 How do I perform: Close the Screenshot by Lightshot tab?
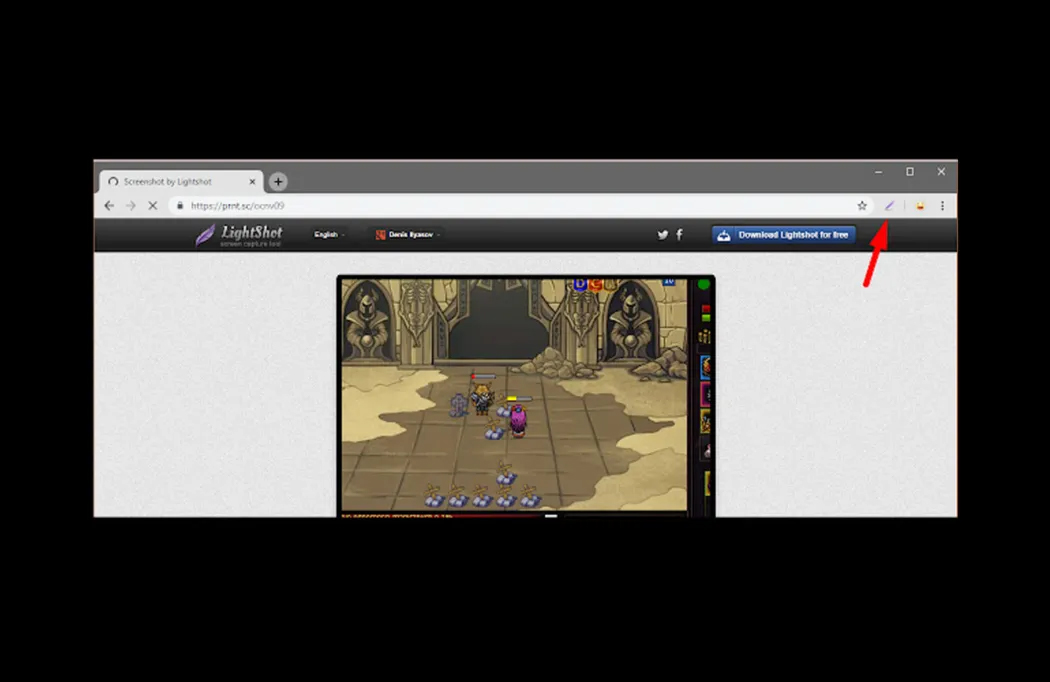(252, 182)
